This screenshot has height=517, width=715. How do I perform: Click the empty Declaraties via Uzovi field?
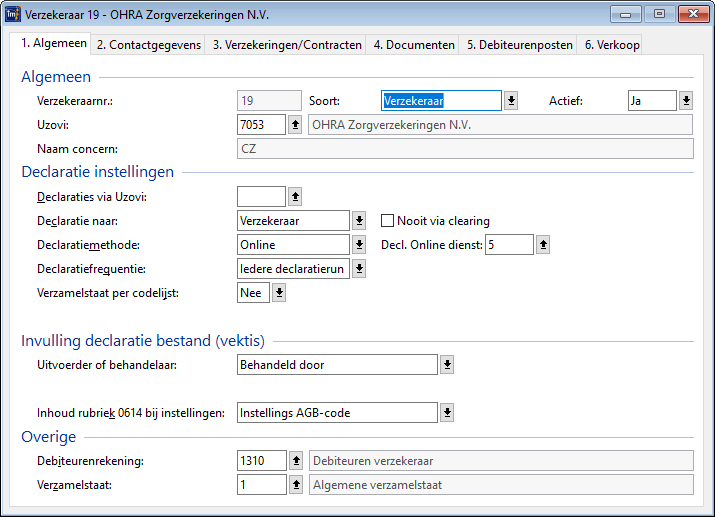pyautogui.click(x=261, y=196)
